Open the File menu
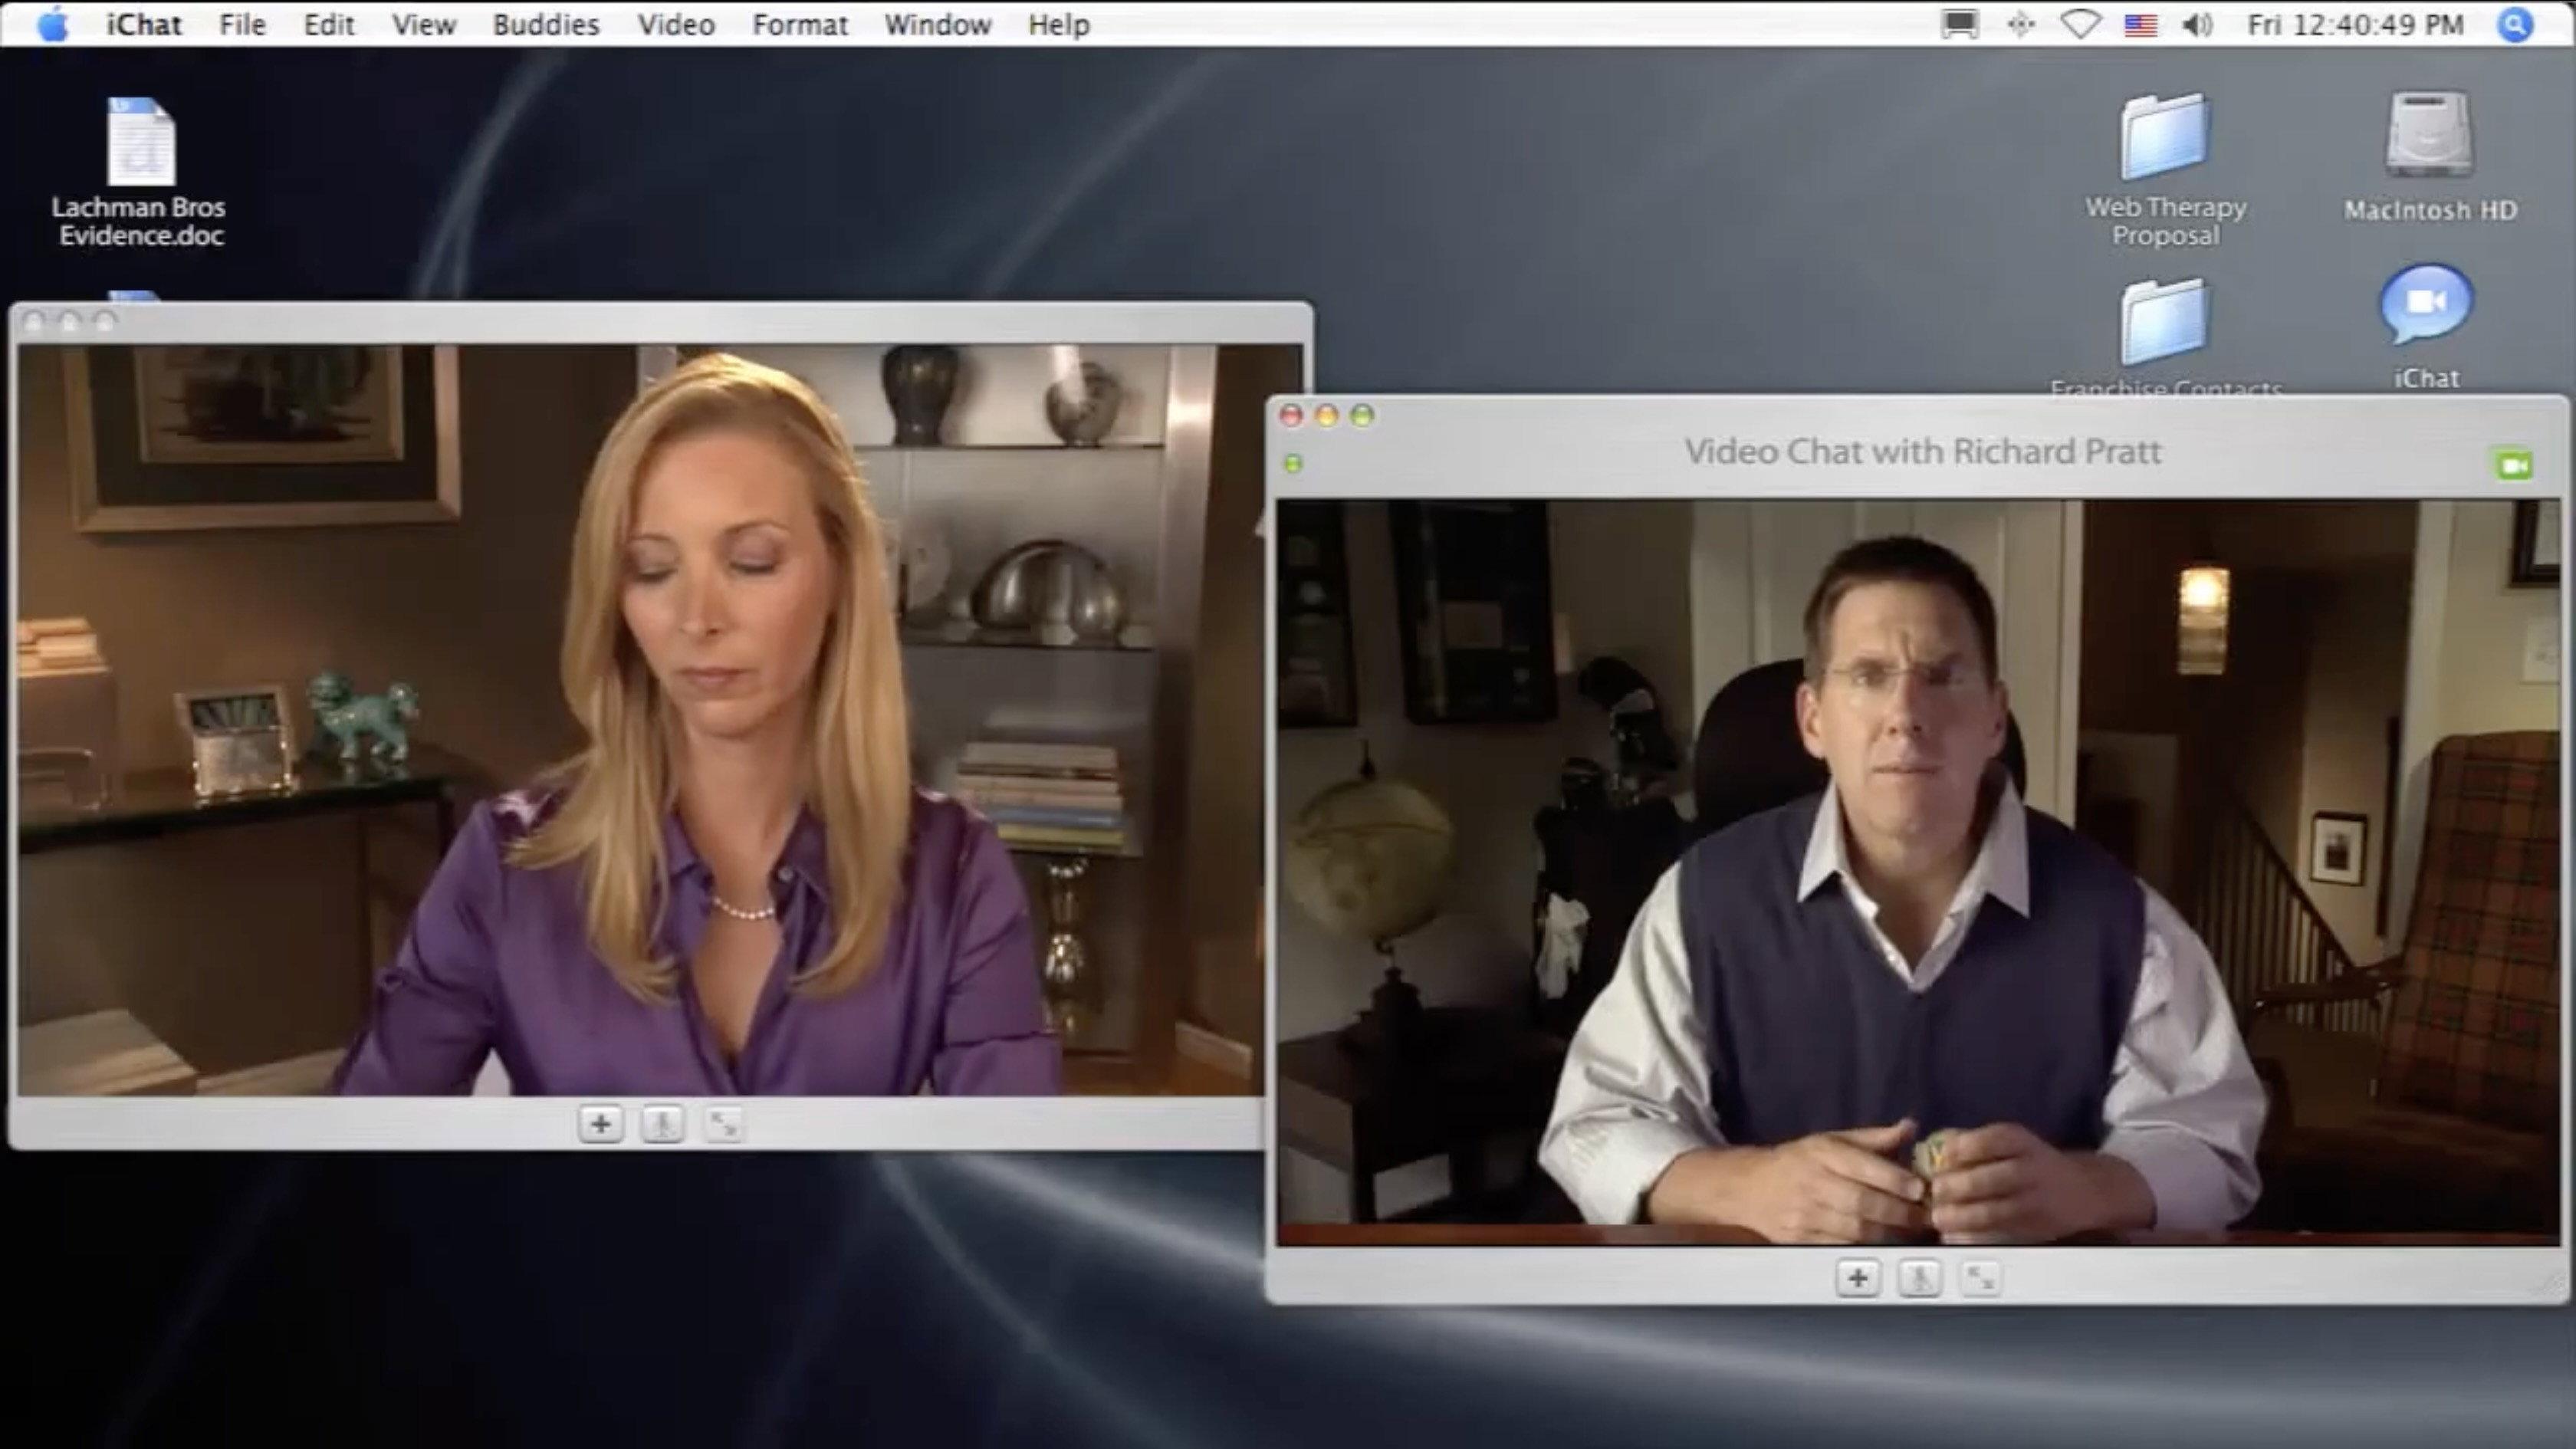The height and width of the screenshot is (1449, 2576). pyautogui.click(x=242, y=24)
